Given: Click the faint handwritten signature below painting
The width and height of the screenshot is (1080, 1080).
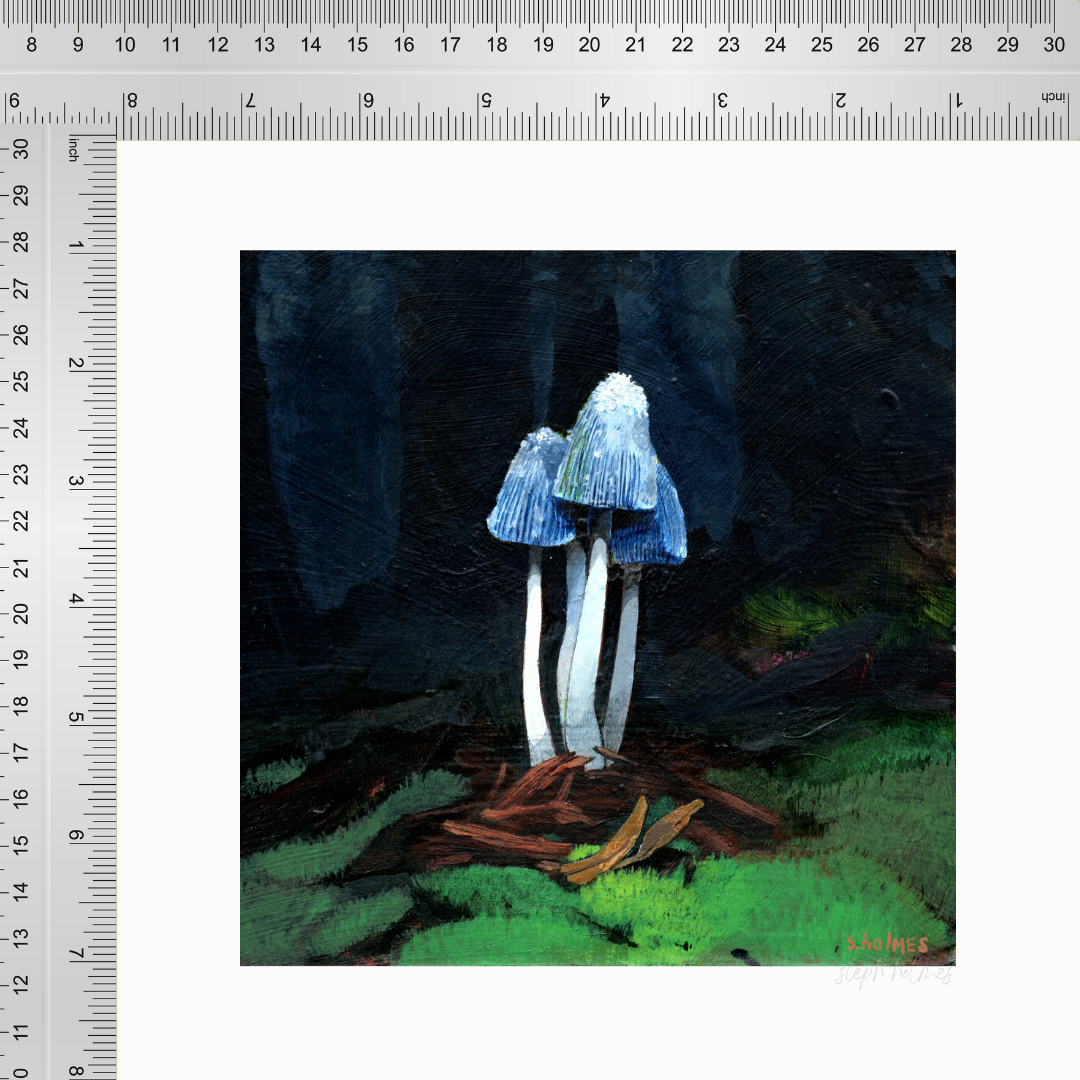Looking at the screenshot, I should coord(894,975).
